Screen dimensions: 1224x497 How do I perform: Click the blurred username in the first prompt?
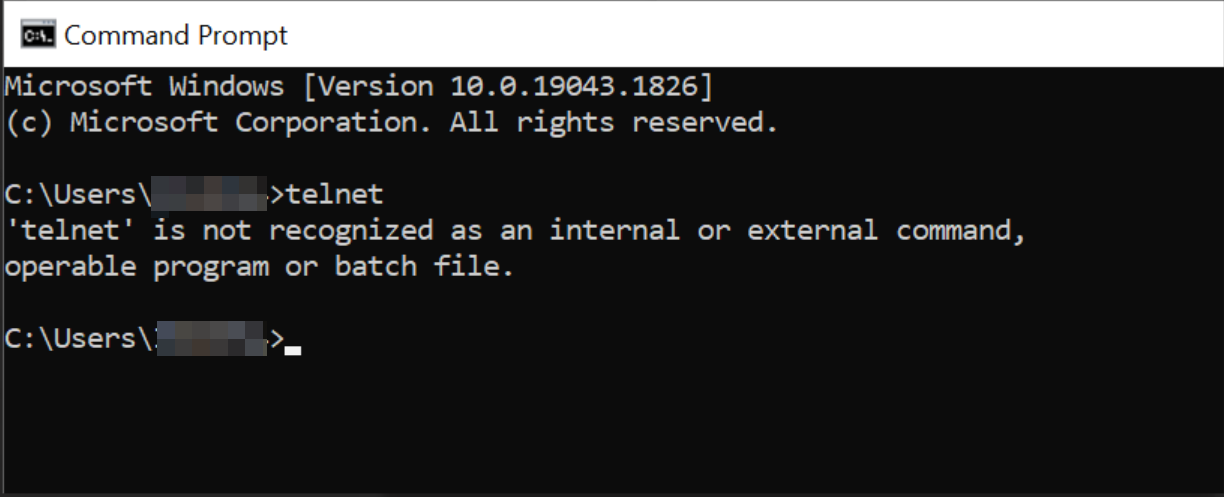click(x=210, y=194)
